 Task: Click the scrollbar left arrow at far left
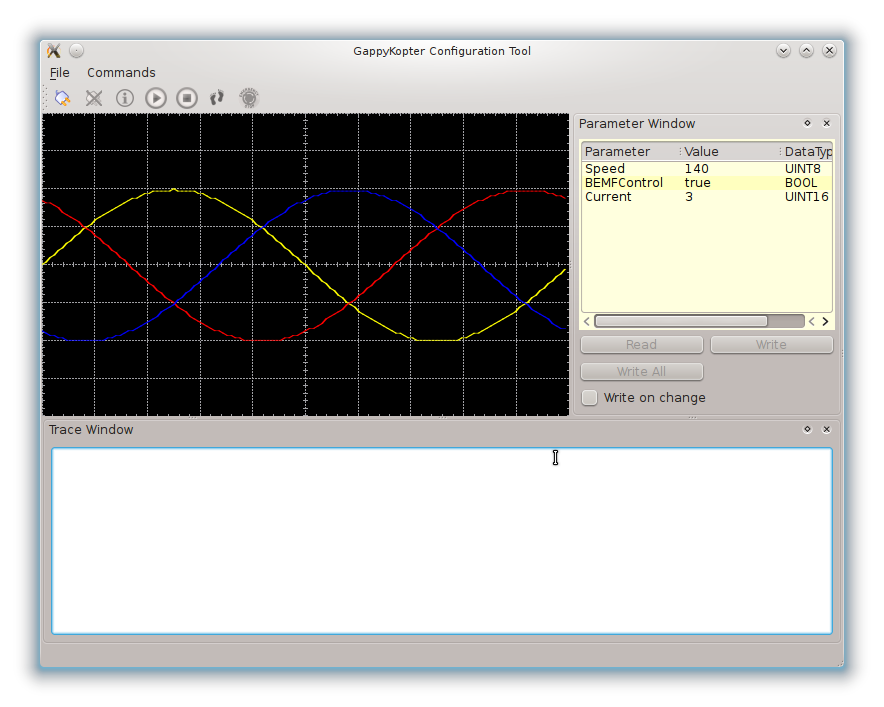(x=587, y=321)
